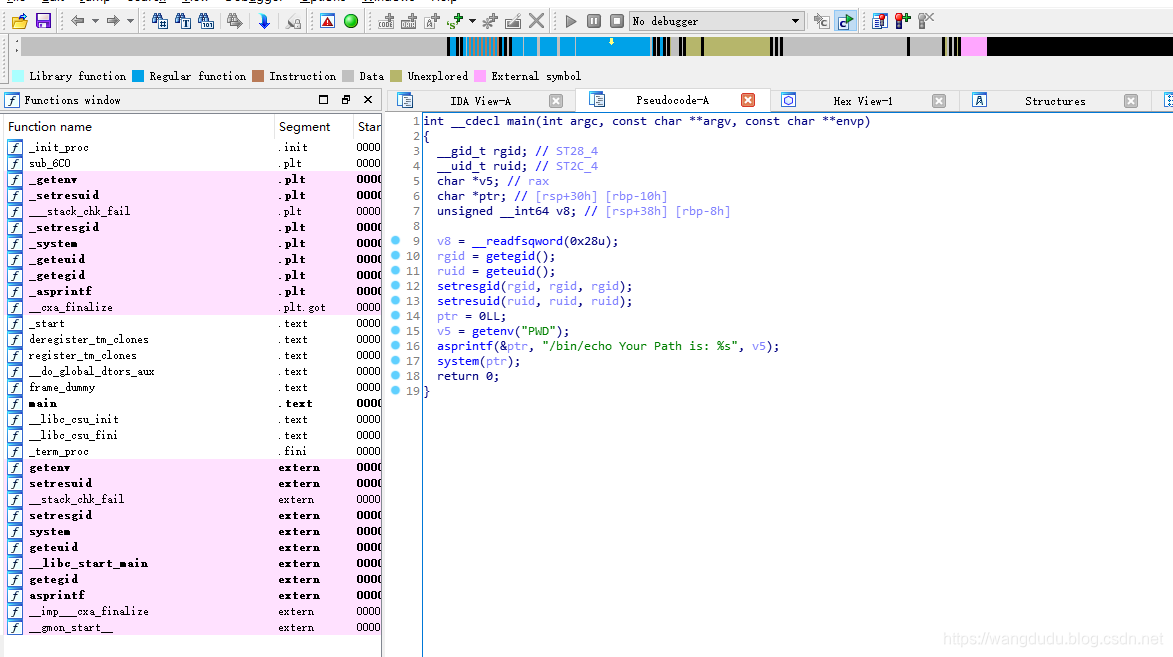
Task: Toggle breakpoint dot on line 18
Action: point(396,375)
